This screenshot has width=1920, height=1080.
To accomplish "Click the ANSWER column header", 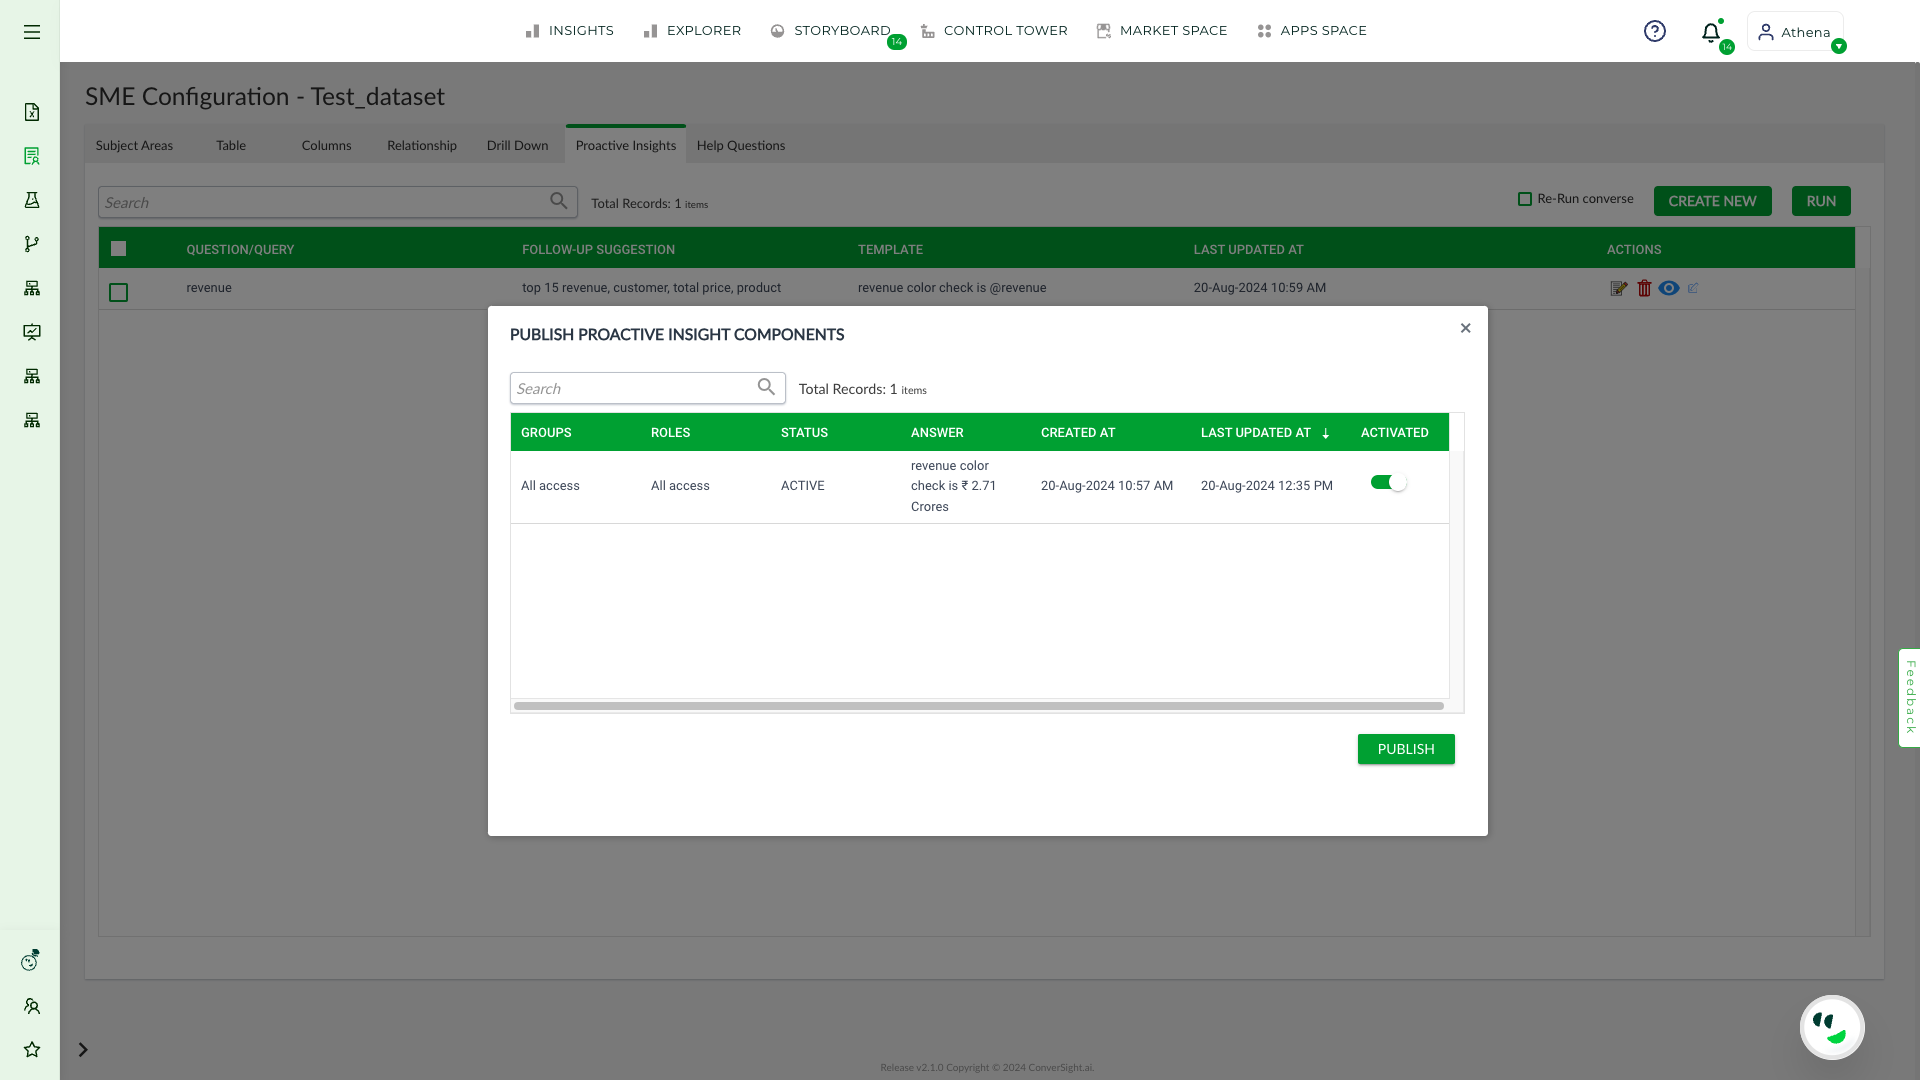I will coord(937,433).
